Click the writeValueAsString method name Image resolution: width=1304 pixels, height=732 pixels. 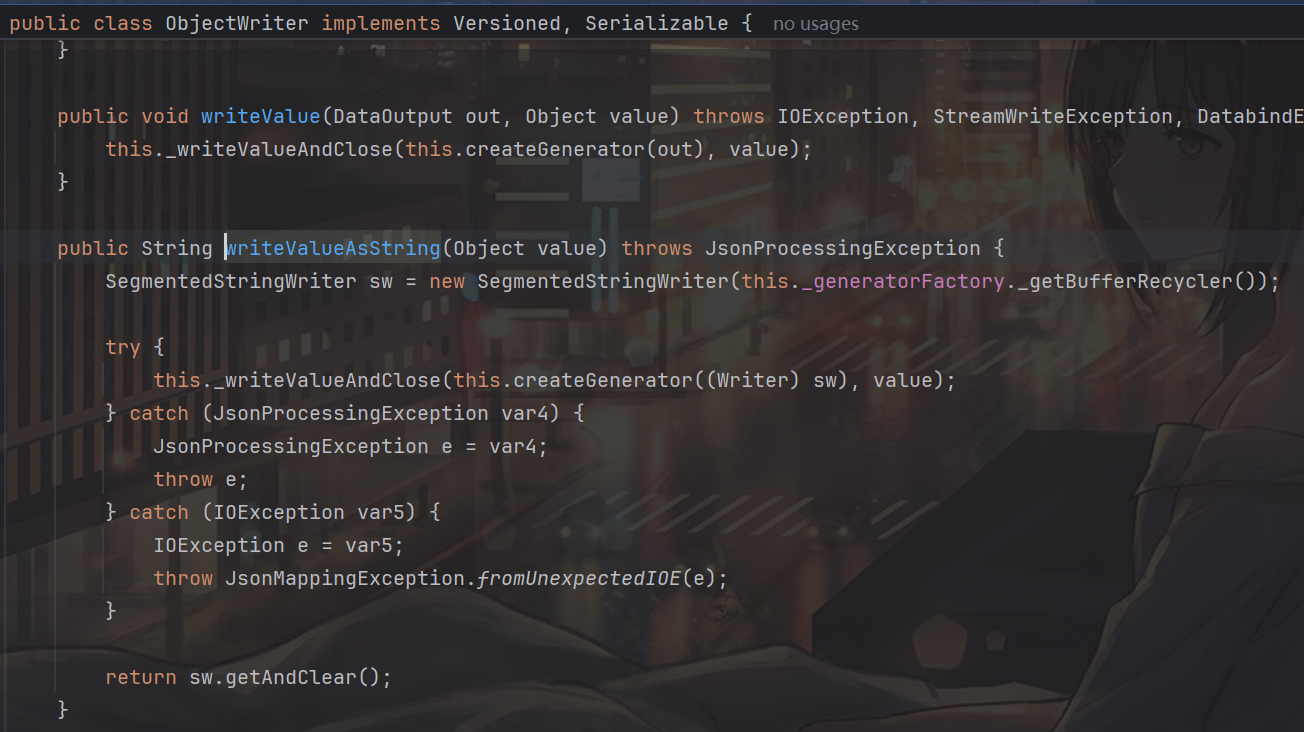pos(333,248)
